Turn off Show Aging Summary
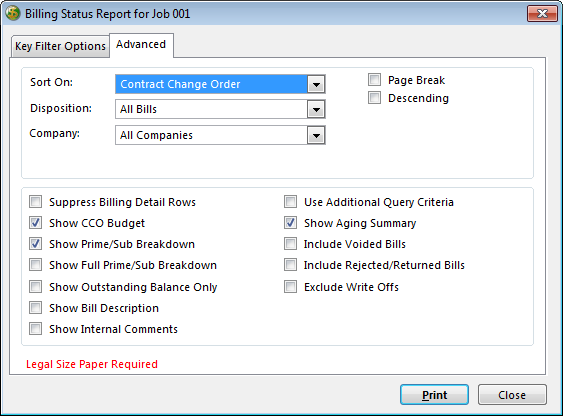The height and width of the screenshot is (416, 563). tap(290, 223)
